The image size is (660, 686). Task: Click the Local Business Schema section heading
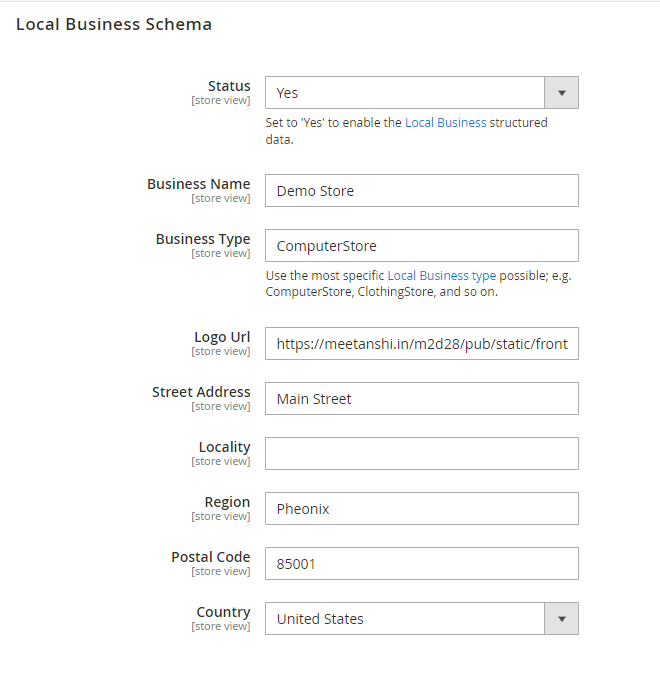coord(114,24)
